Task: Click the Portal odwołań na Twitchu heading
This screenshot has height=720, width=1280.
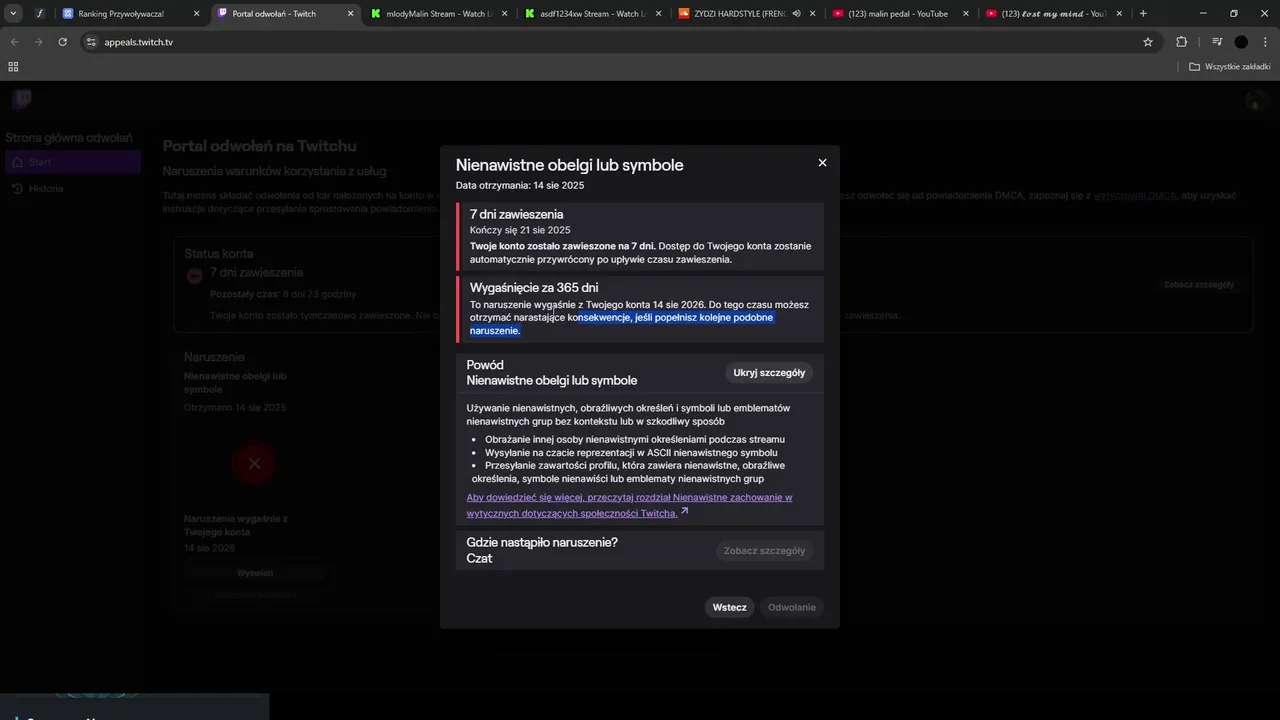Action: tap(260, 146)
